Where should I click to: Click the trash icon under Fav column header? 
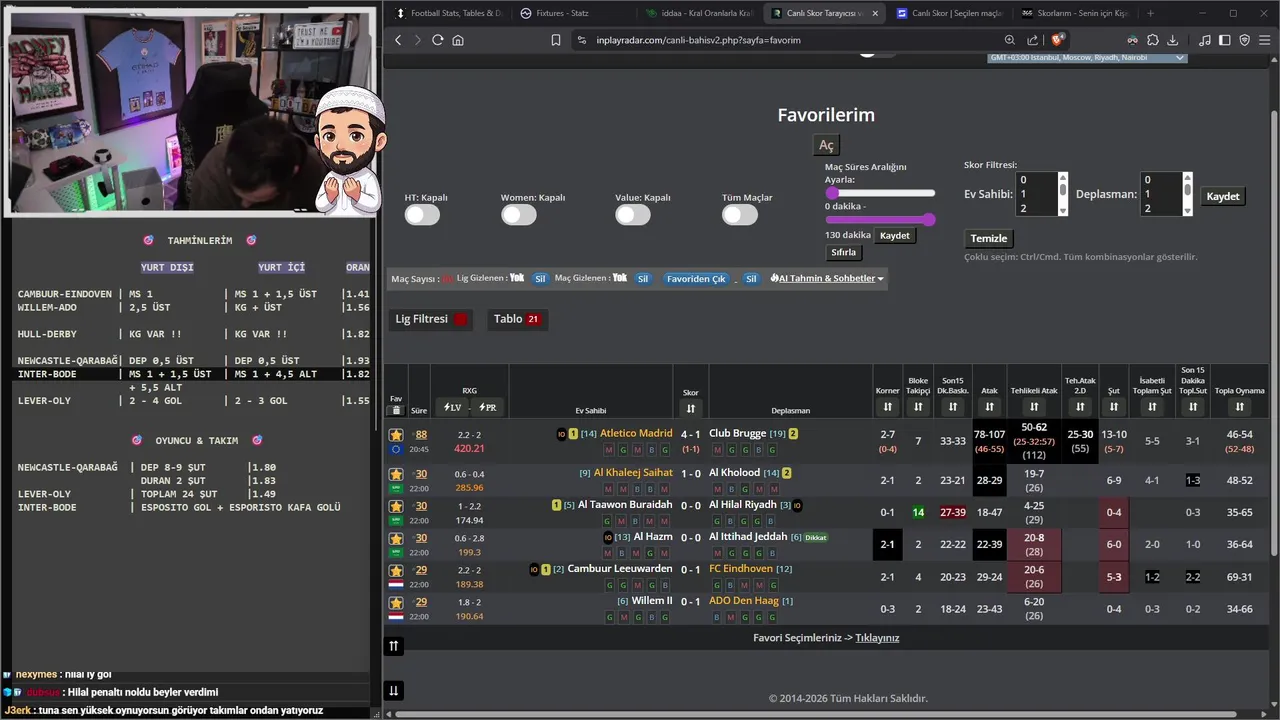[x=395, y=410]
